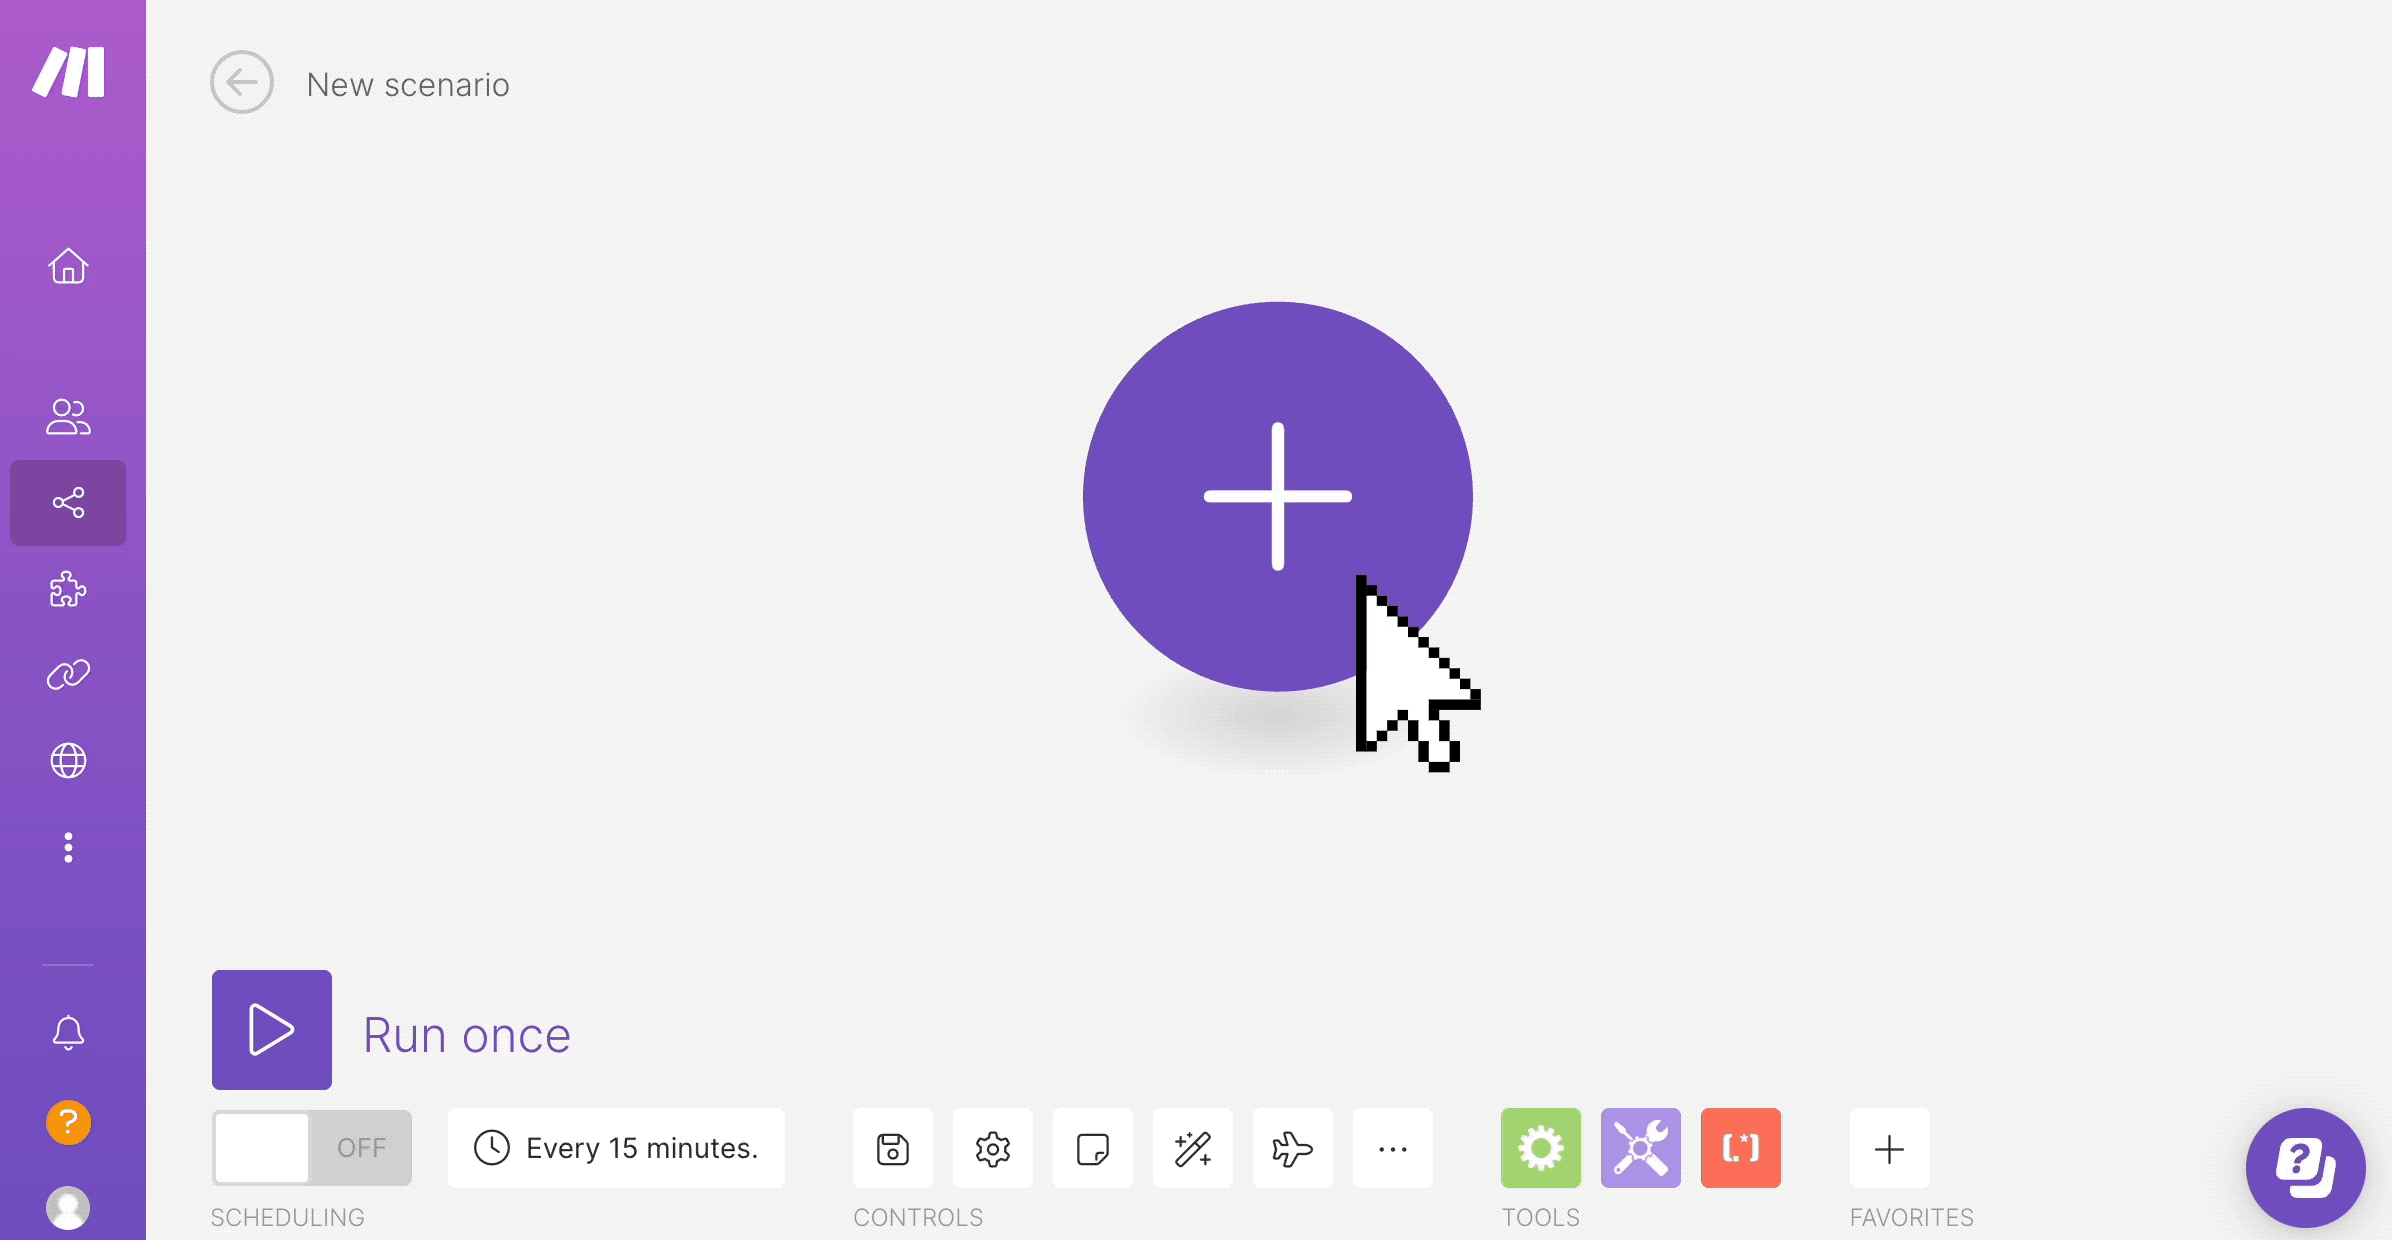Click the green tools gear icon
Image resolution: width=2392 pixels, height=1240 pixels.
click(x=1541, y=1148)
